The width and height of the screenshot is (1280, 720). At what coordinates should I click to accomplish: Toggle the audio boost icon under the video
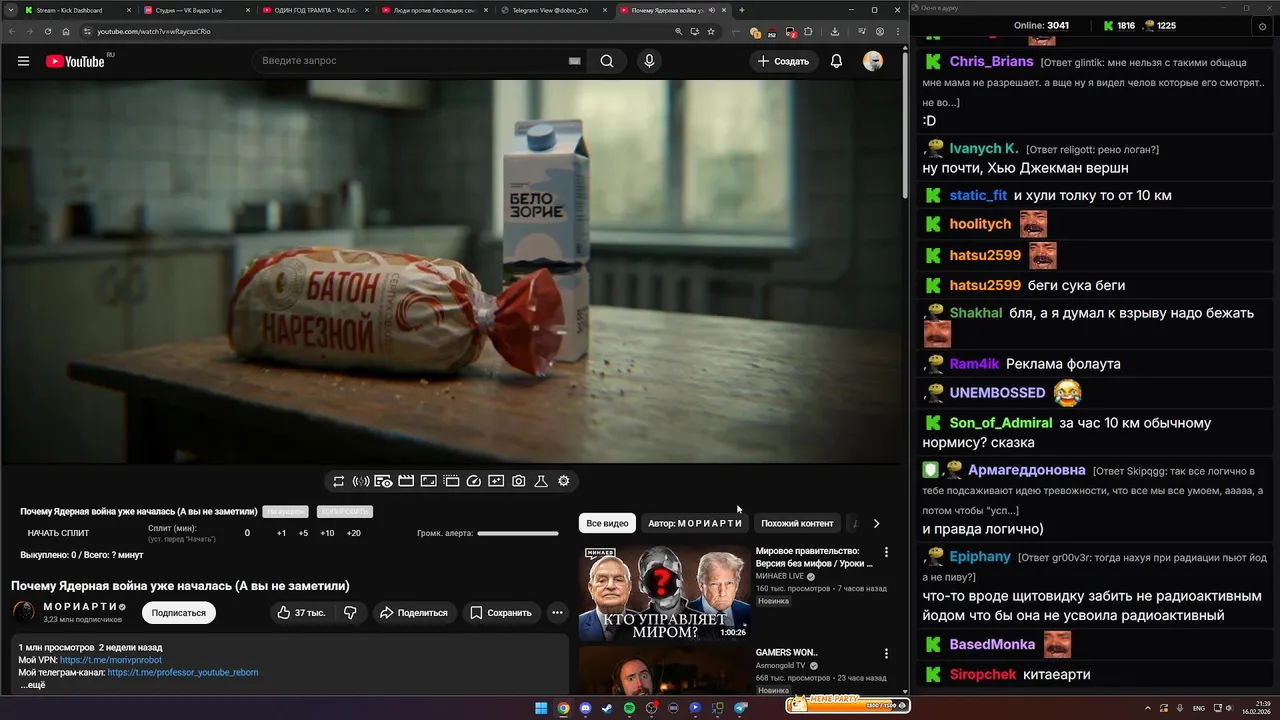(x=361, y=481)
